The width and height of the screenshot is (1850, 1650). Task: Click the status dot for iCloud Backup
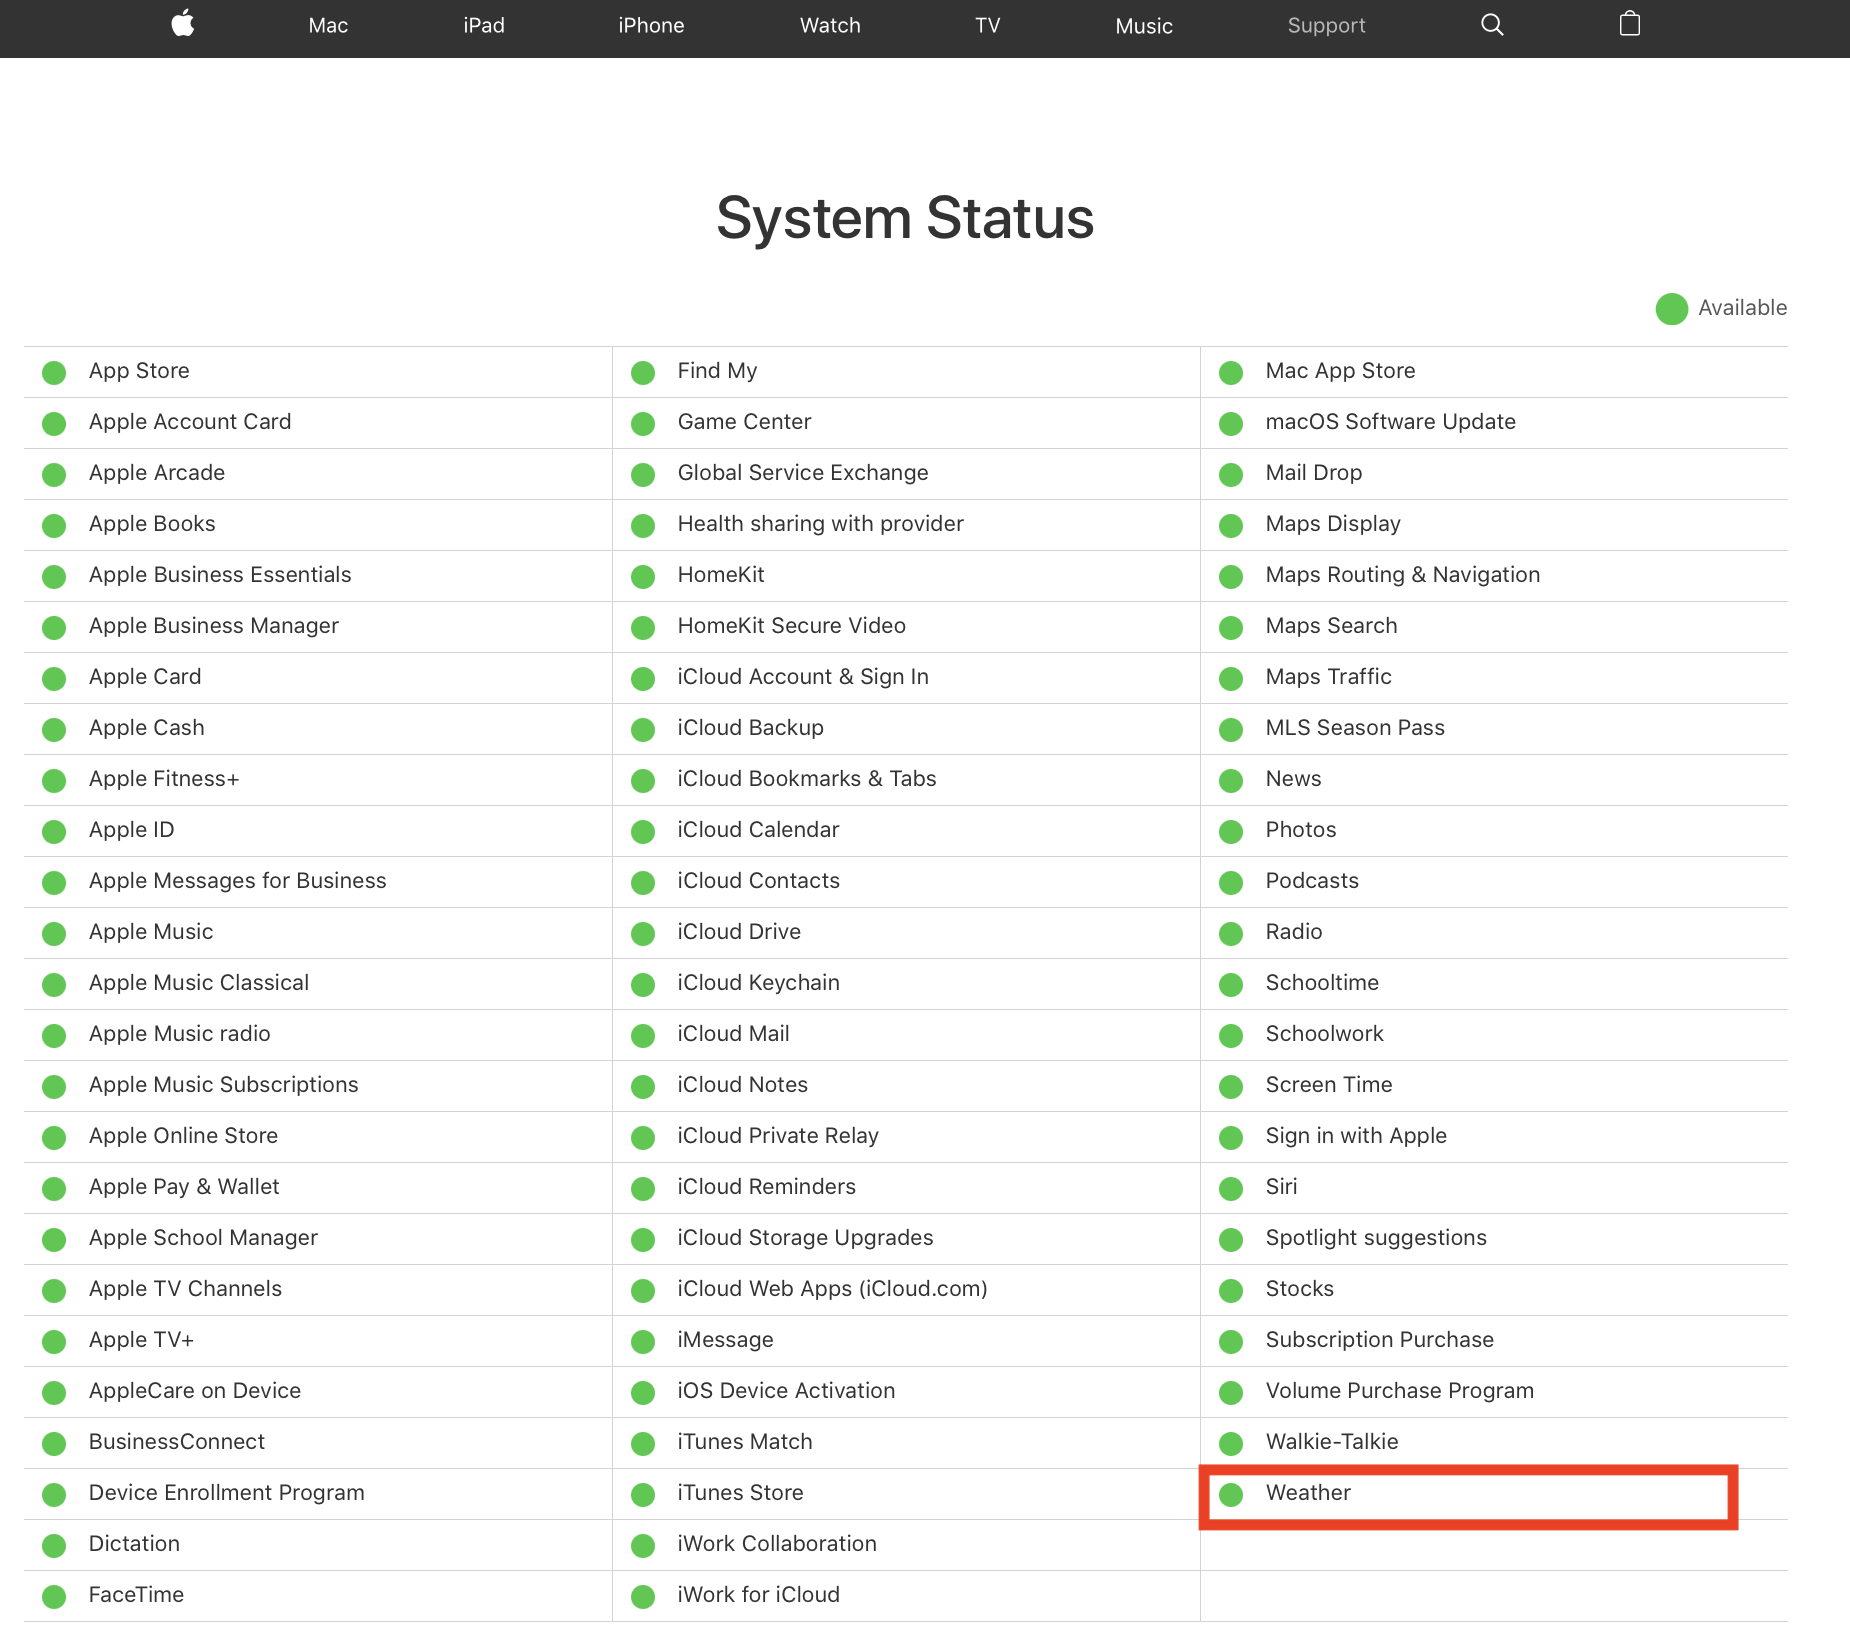pyautogui.click(x=643, y=730)
